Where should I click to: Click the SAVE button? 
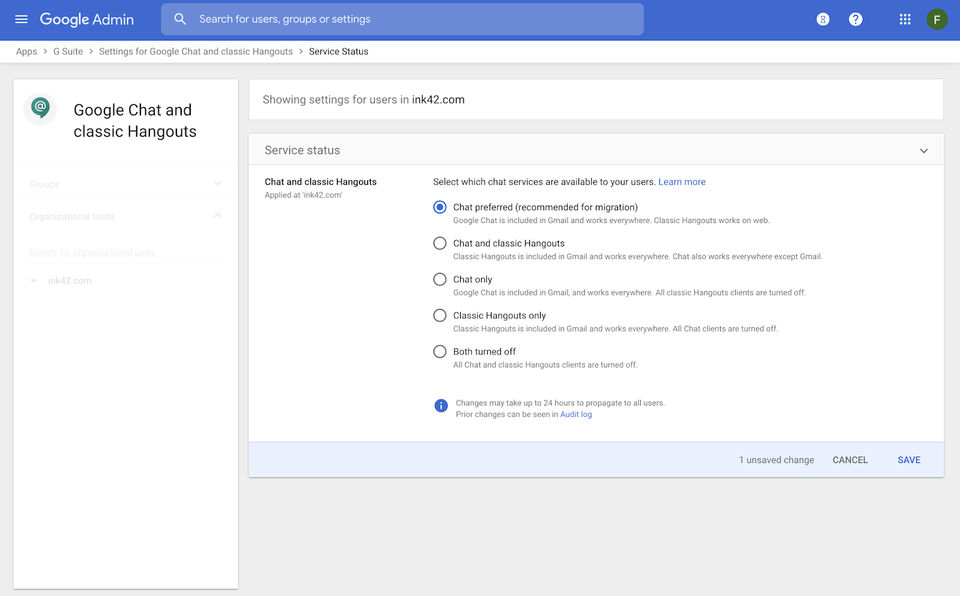click(909, 460)
